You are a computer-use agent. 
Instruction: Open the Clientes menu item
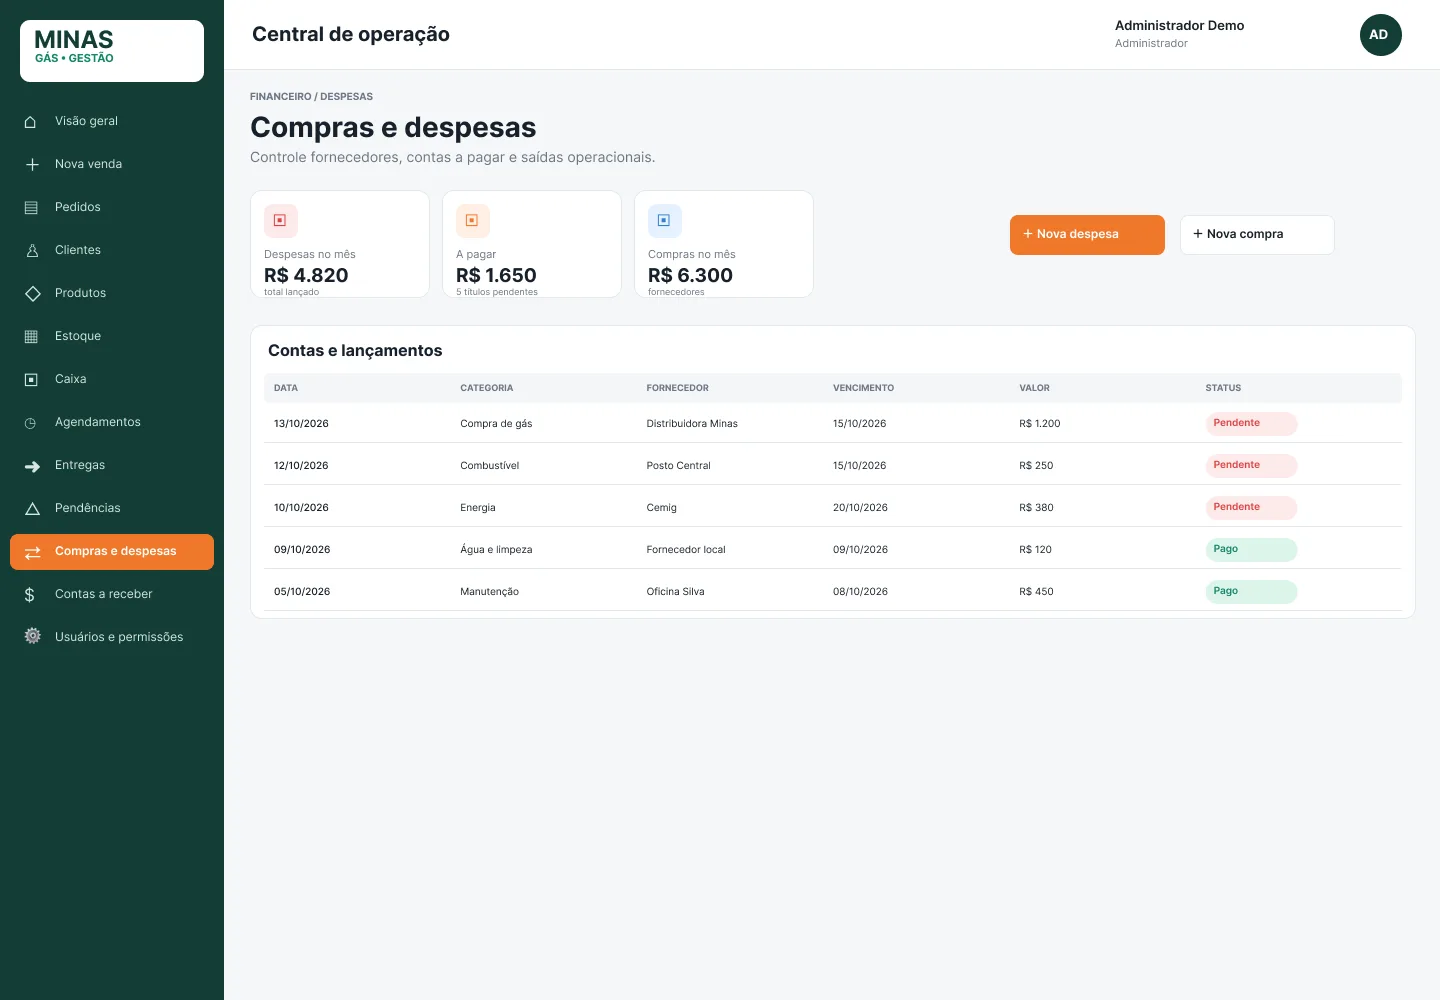point(112,251)
